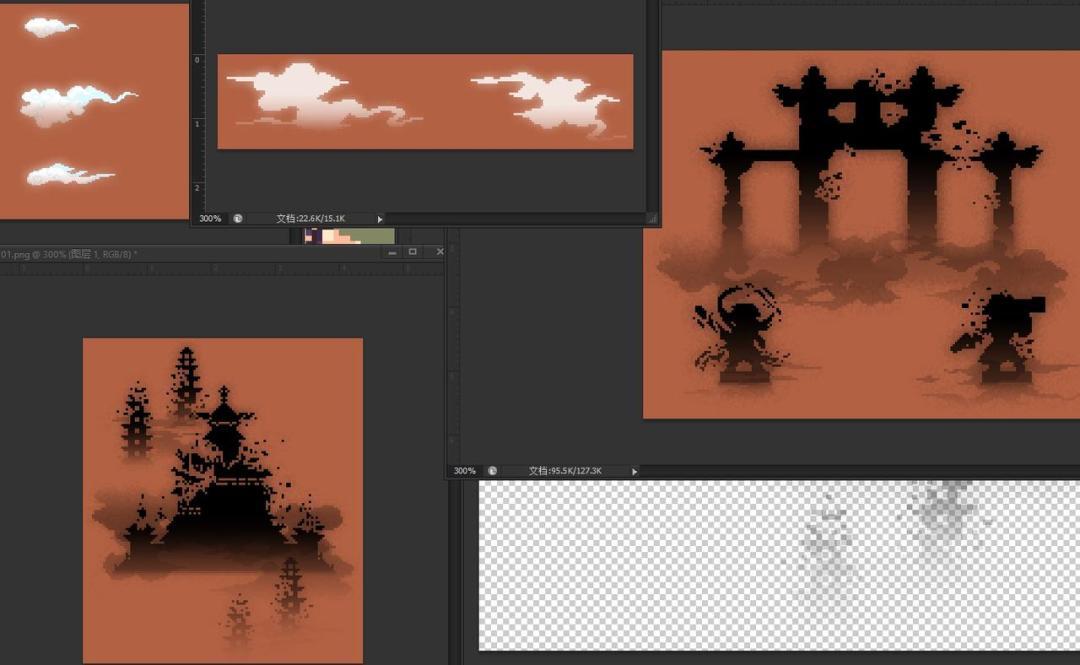
Task: Open status menu arrow next to 95.5K/127.3K
Action: tap(634, 471)
